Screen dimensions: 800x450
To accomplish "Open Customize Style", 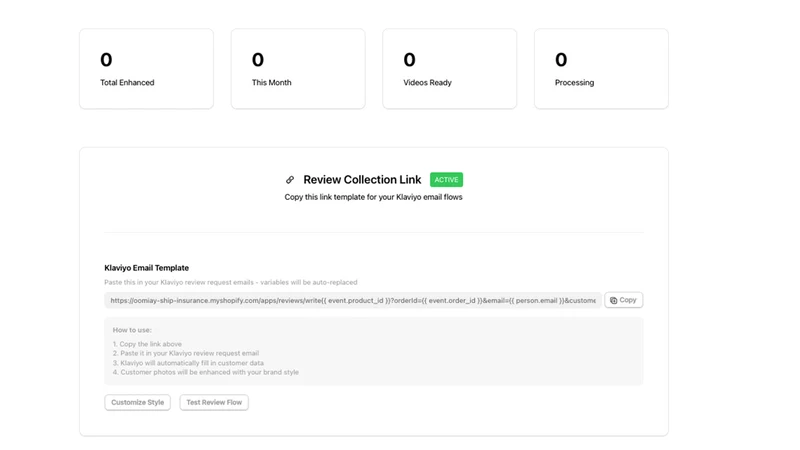I will tap(138, 402).
